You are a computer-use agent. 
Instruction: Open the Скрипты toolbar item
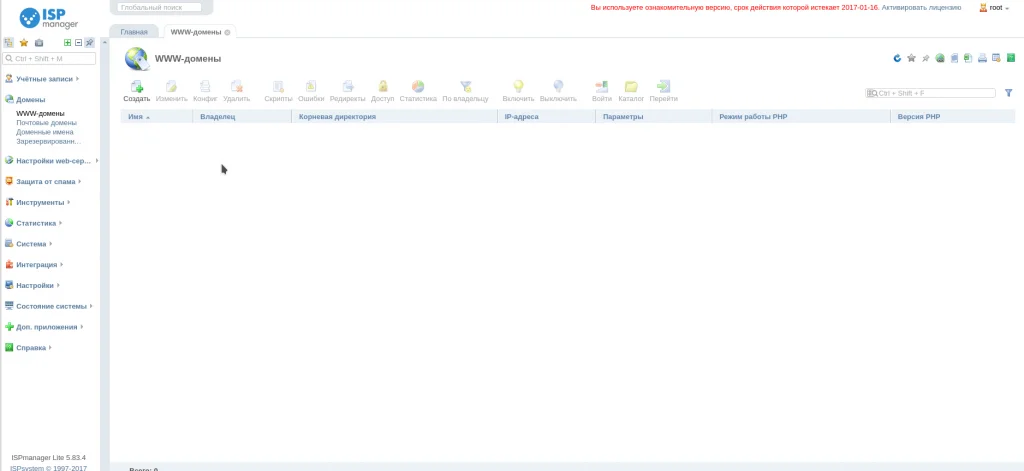[x=278, y=91]
